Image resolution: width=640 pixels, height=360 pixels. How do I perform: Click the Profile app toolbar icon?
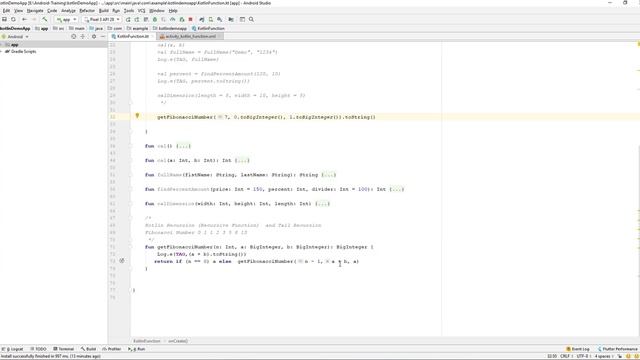coord(173,19)
